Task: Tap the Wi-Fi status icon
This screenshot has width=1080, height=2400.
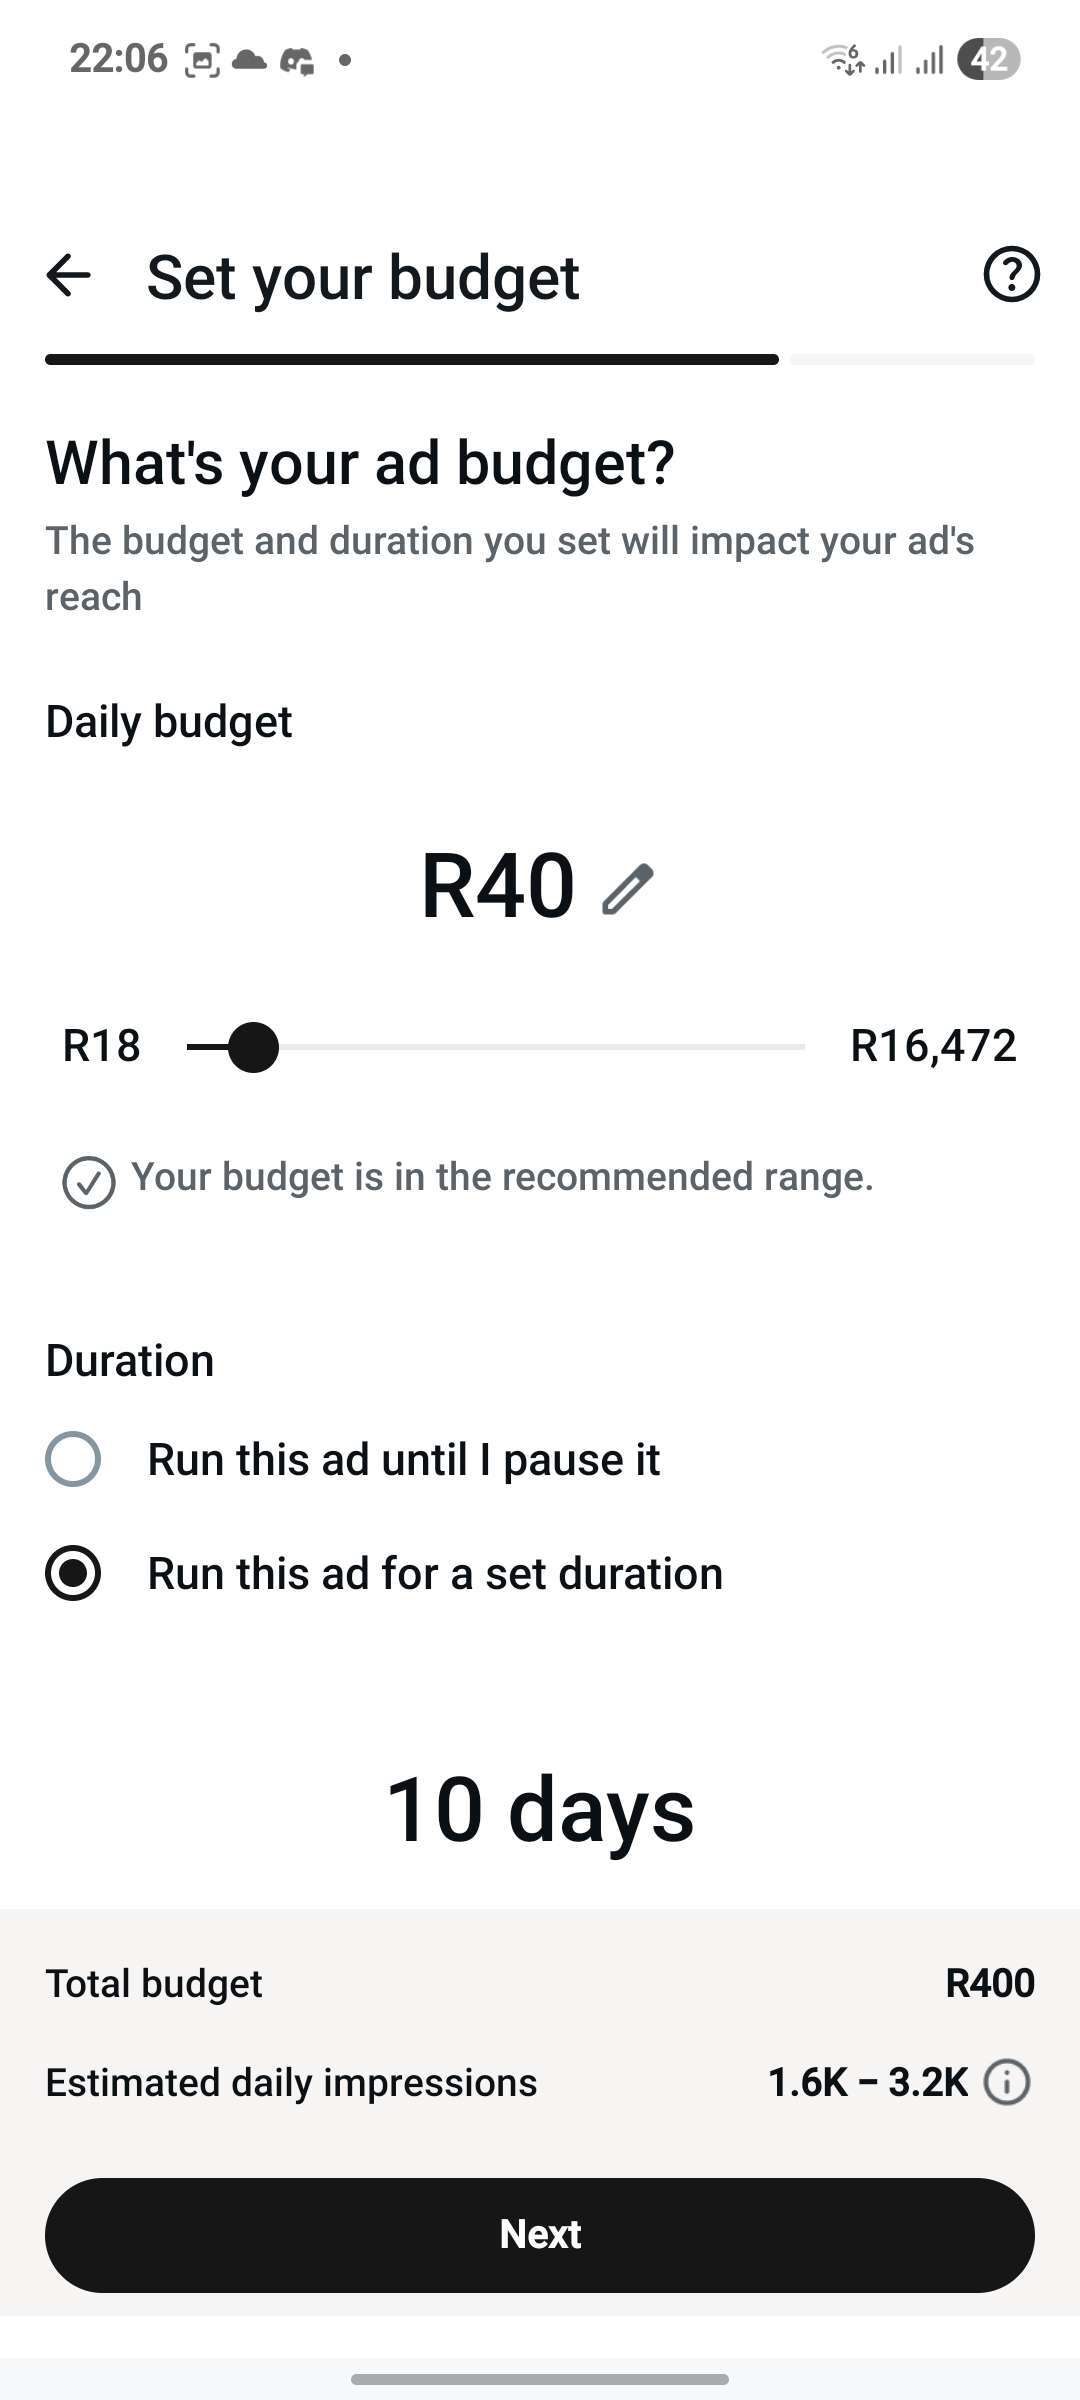Action: point(843,59)
